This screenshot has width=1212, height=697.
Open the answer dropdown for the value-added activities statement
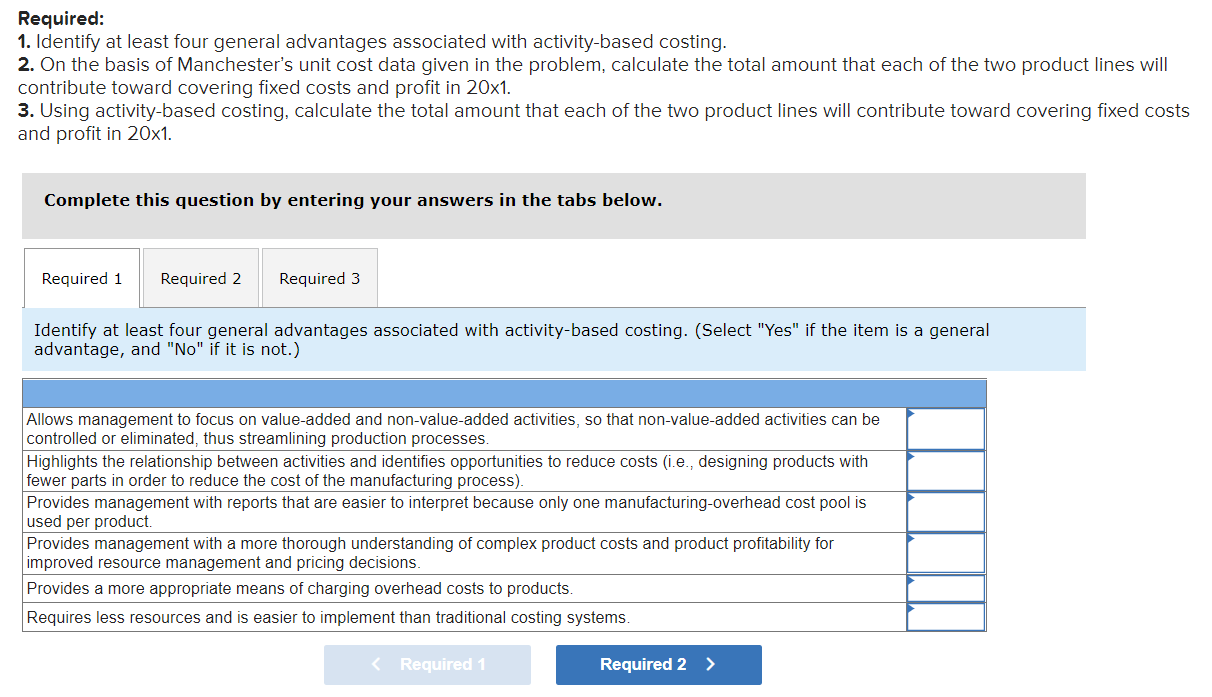pyautogui.click(x=945, y=428)
